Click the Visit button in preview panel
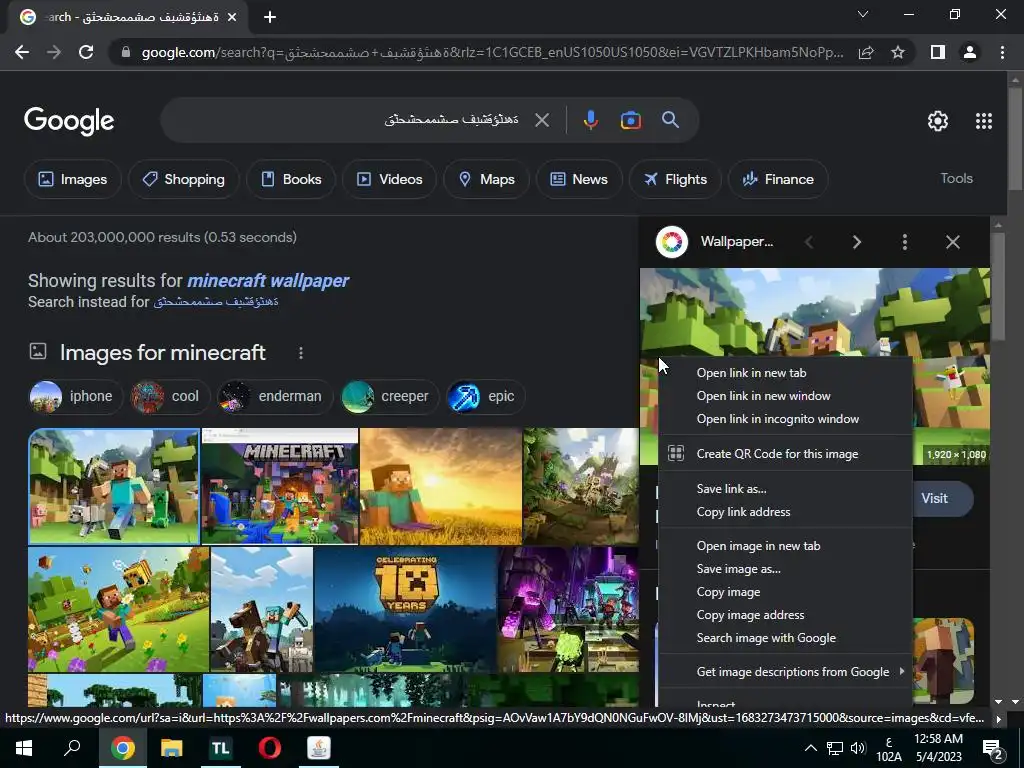Screen dimensions: 1024x768 tap(941, 498)
